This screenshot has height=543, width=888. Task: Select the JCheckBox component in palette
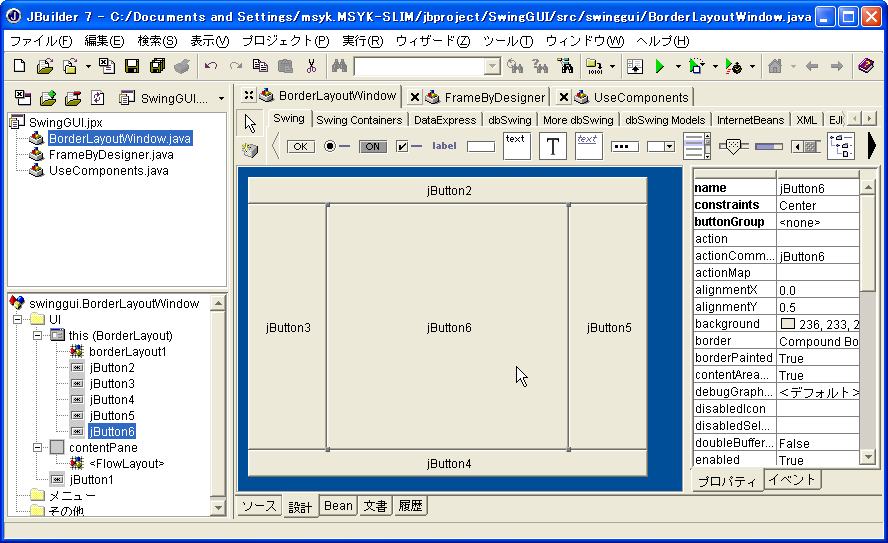409,146
